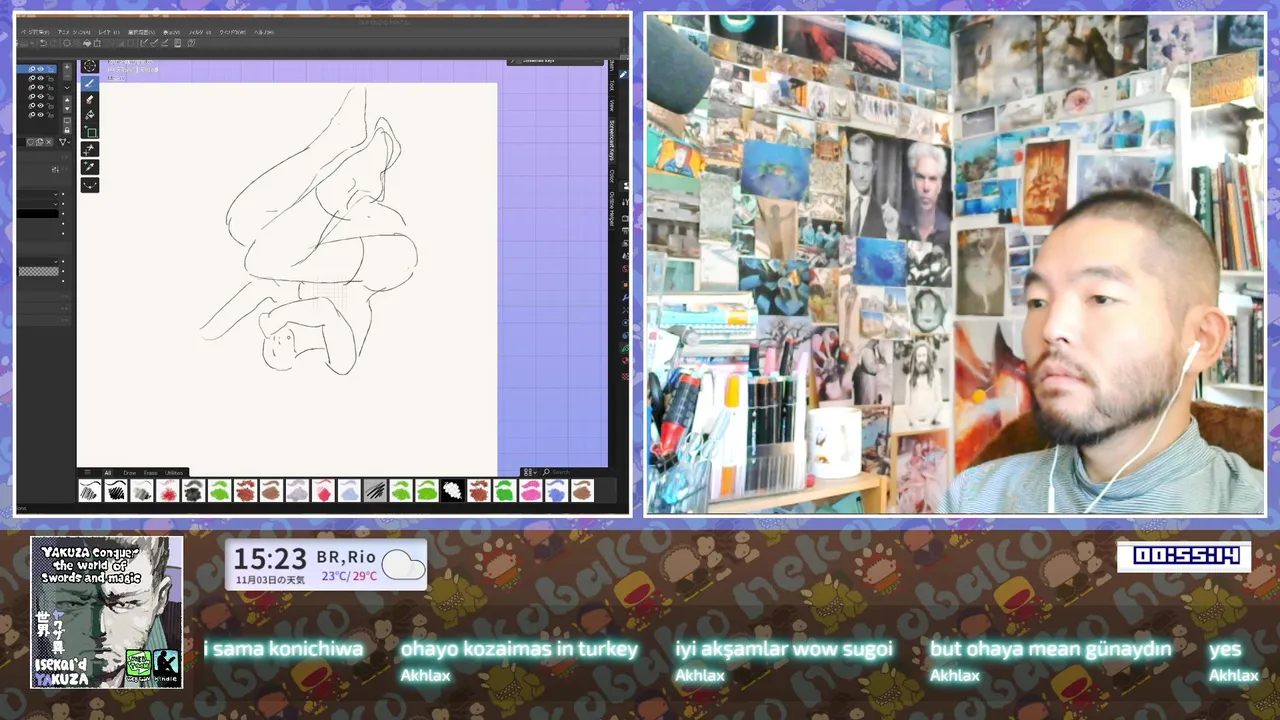Select the dark hatching lines brush thumbnail
Viewport: 1280px width, 720px height.
375,490
